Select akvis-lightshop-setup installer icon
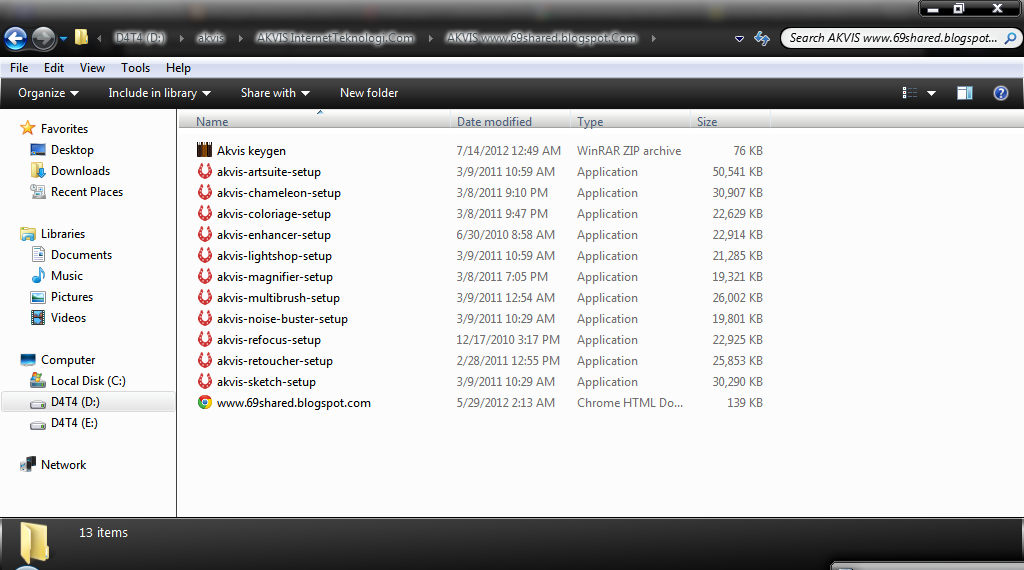The width and height of the screenshot is (1024, 570). point(204,255)
